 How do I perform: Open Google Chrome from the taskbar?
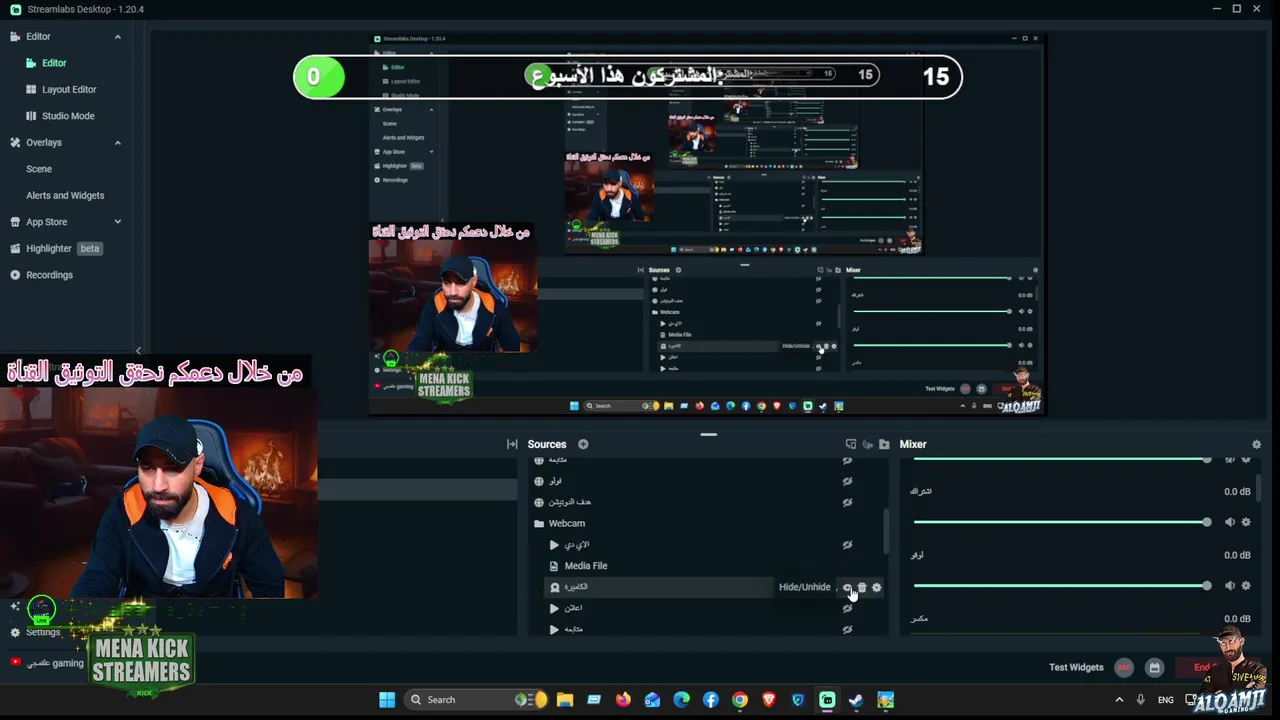[x=740, y=700]
